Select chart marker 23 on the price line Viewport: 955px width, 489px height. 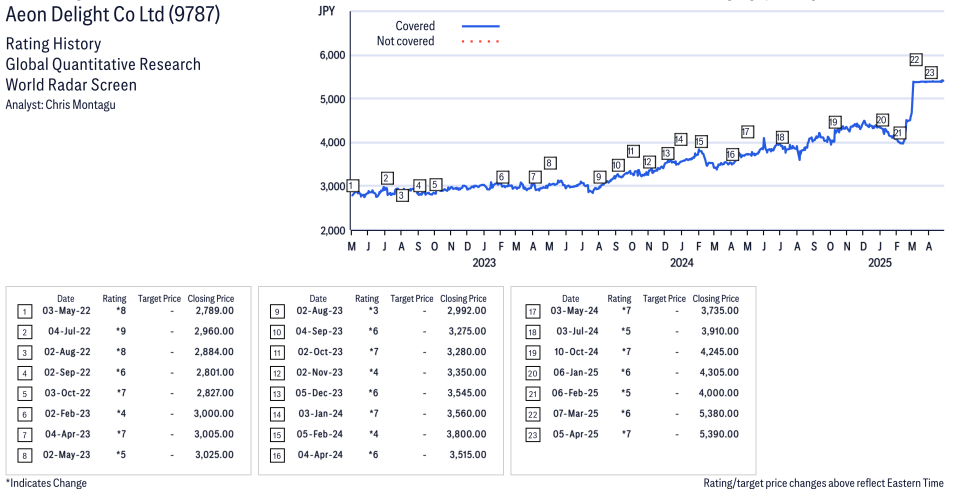tap(930, 72)
